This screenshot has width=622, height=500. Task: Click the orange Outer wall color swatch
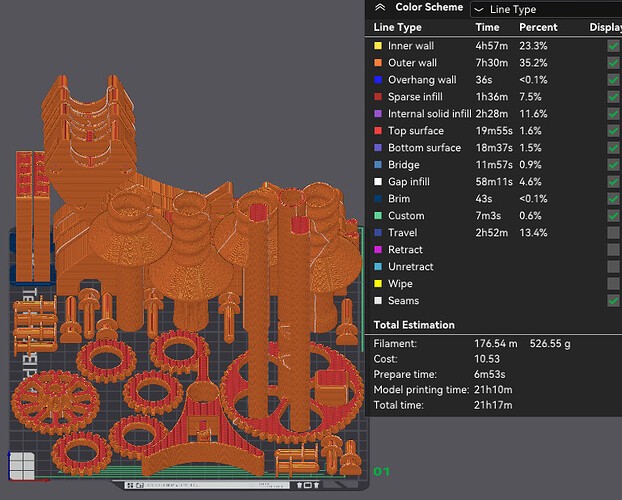pyautogui.click(x=377, y=63)
